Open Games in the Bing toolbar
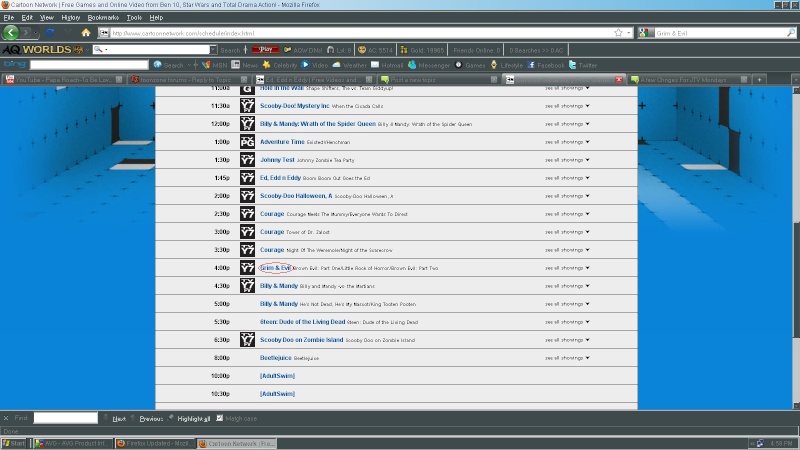Screen dimensions: 800x450 click(470, 65)
